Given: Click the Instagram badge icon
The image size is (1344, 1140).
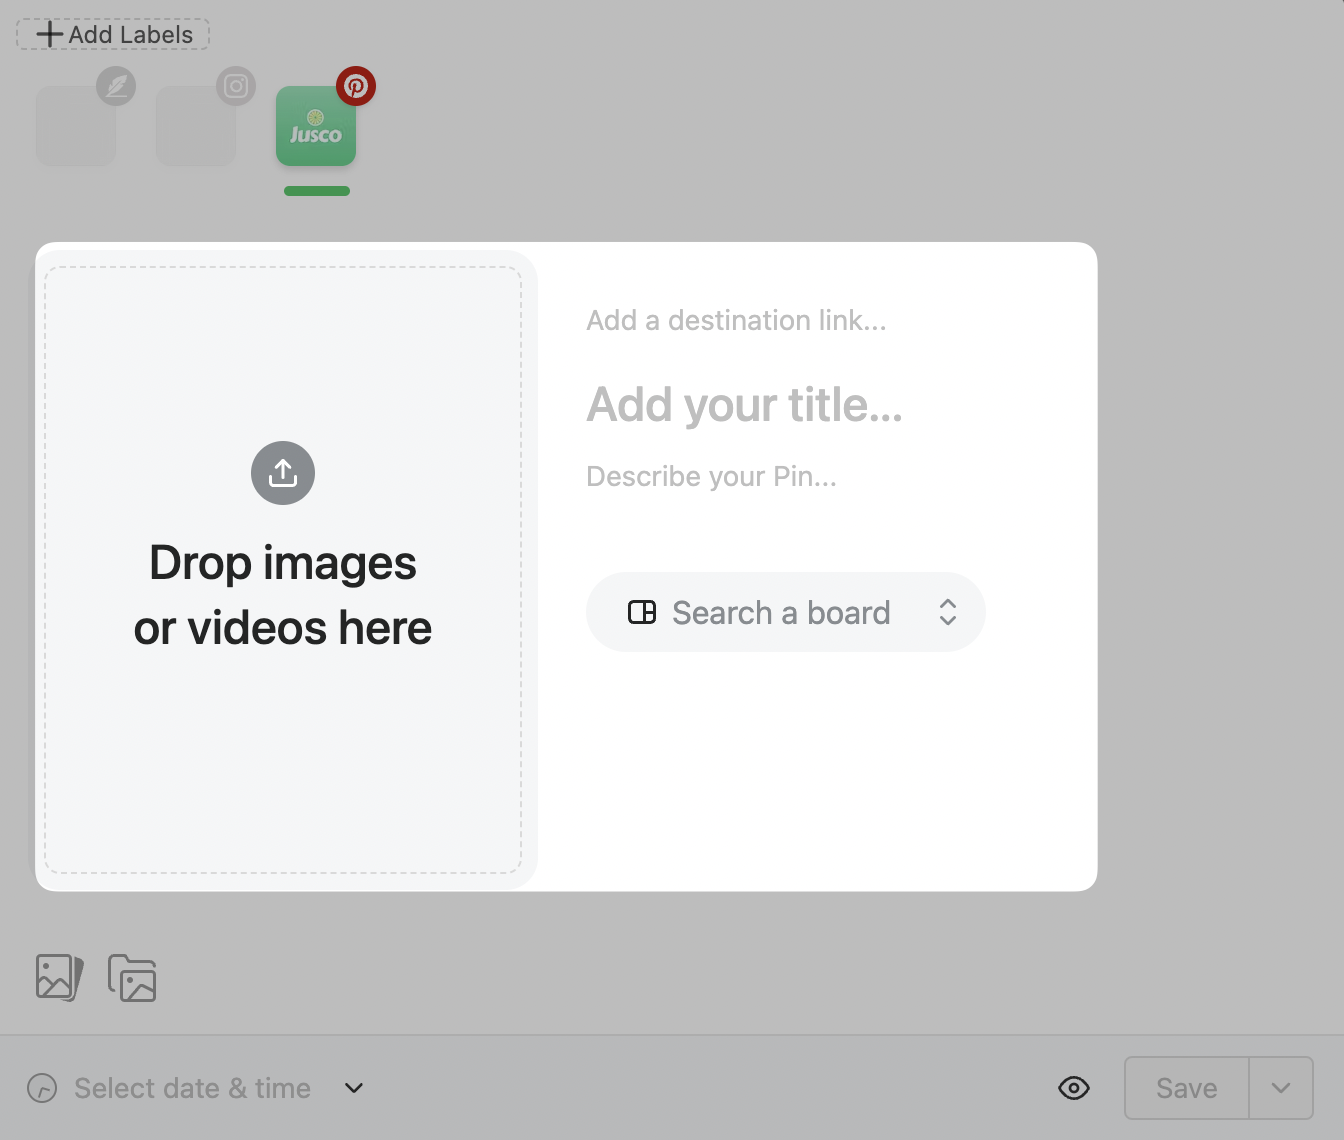Looking at the screenshot, I should pyautogui.click(x=236, y=87).
